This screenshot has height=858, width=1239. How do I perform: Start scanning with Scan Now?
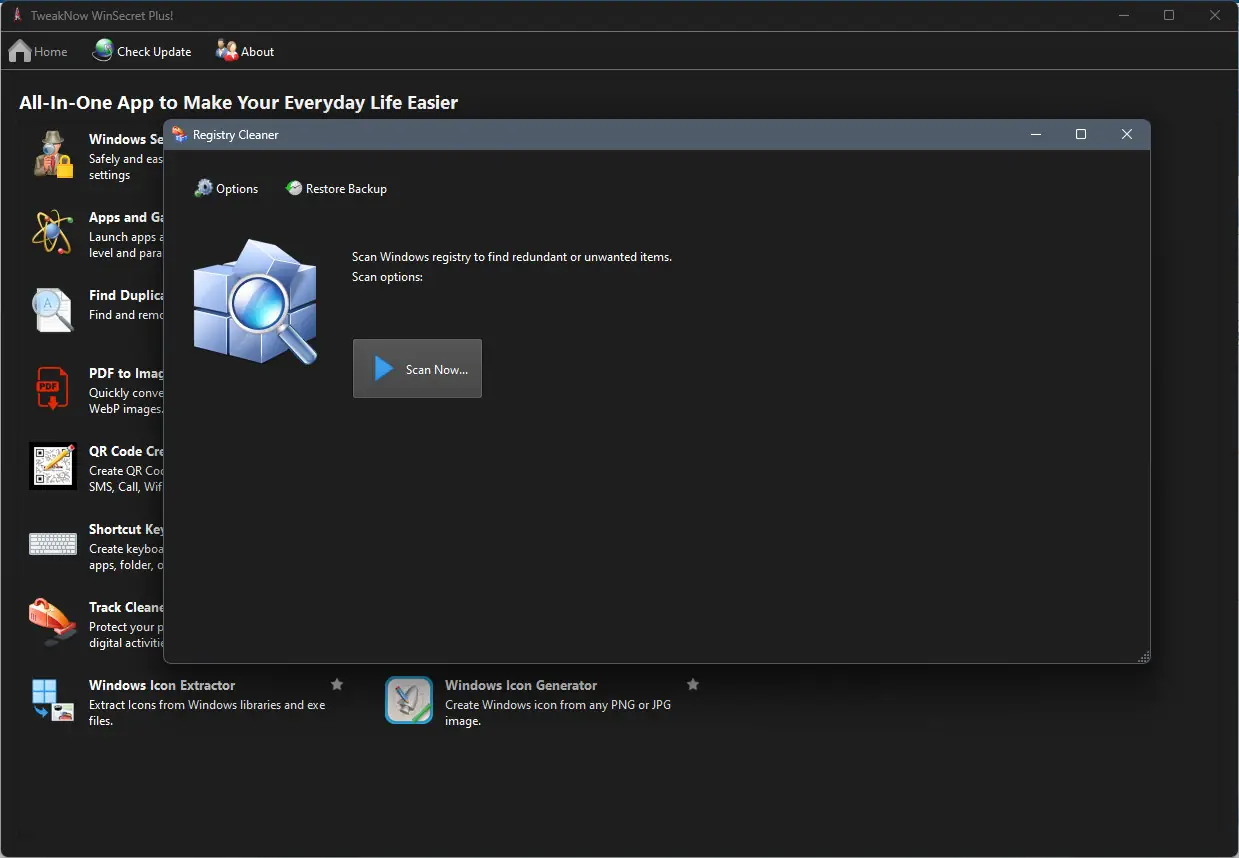[x=417, y=368]
